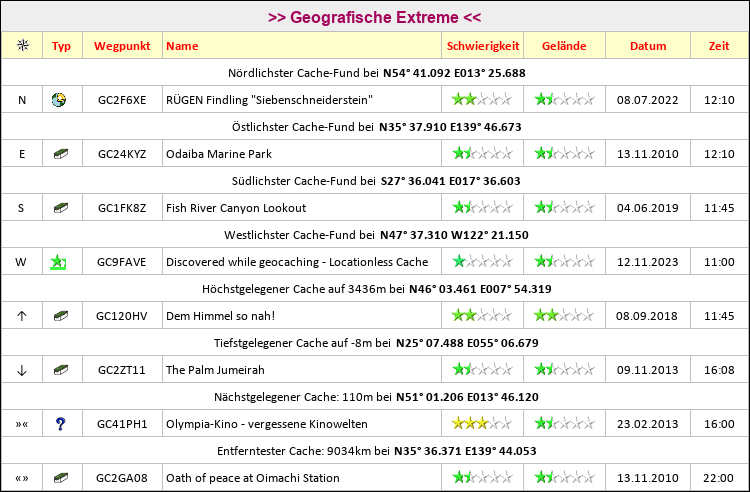The image size is (750, 492).
Task: Click the cache name The Palm Jumeirah
Action: pyautogui.click(x=215, y=370)
